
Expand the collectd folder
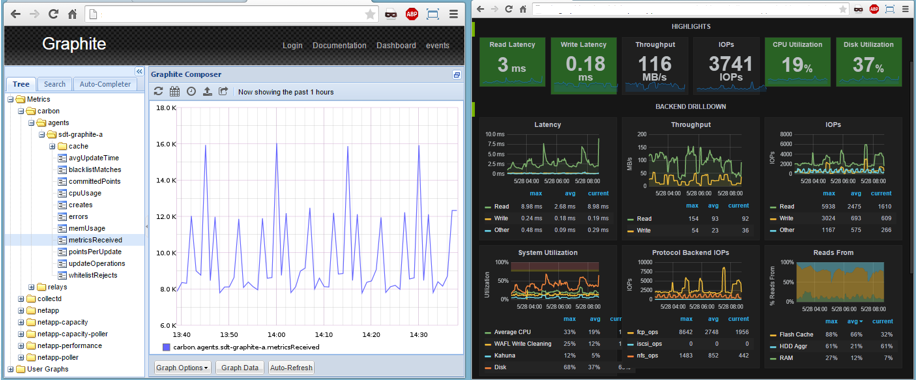(22, 299)
